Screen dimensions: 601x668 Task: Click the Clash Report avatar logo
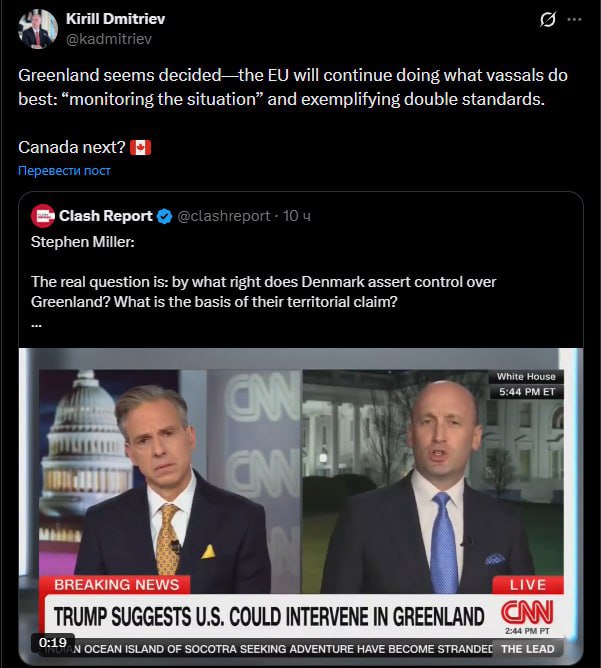pos(43,216)
